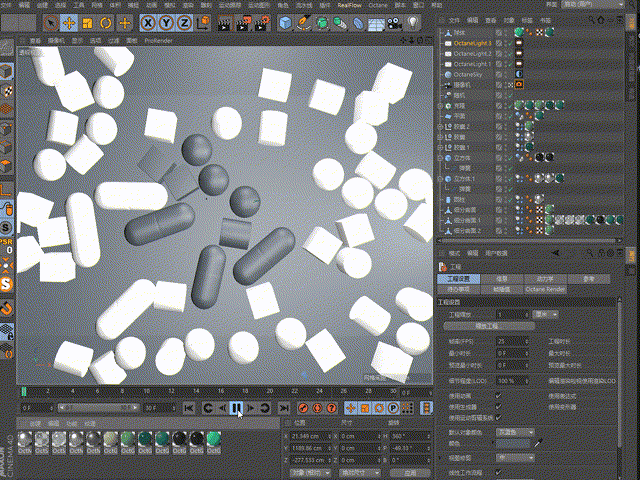Open the coordinate object mode dropdown
Screen dimensions: 640x480
click(310, 472)
